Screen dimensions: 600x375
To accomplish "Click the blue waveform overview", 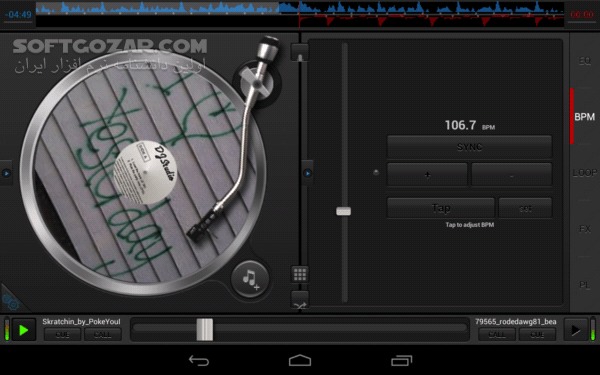I will pos(300,8).
